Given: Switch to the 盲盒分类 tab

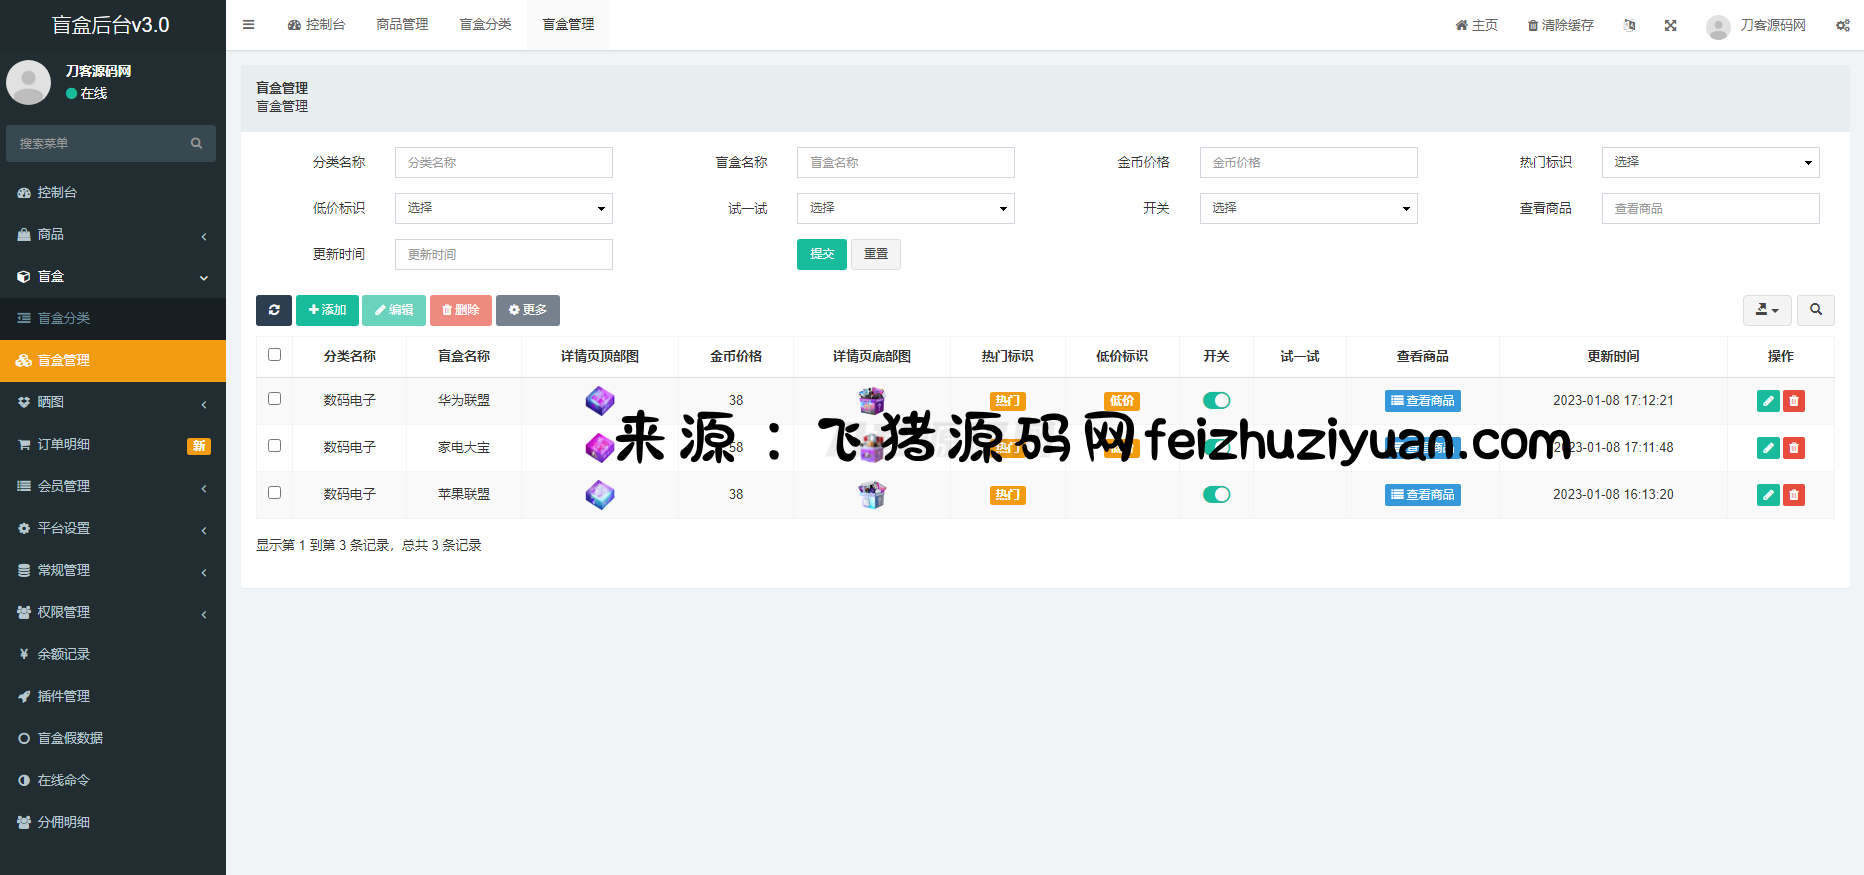Looking at the screenshot, I should pyautogui.click(x=485, y=25).
